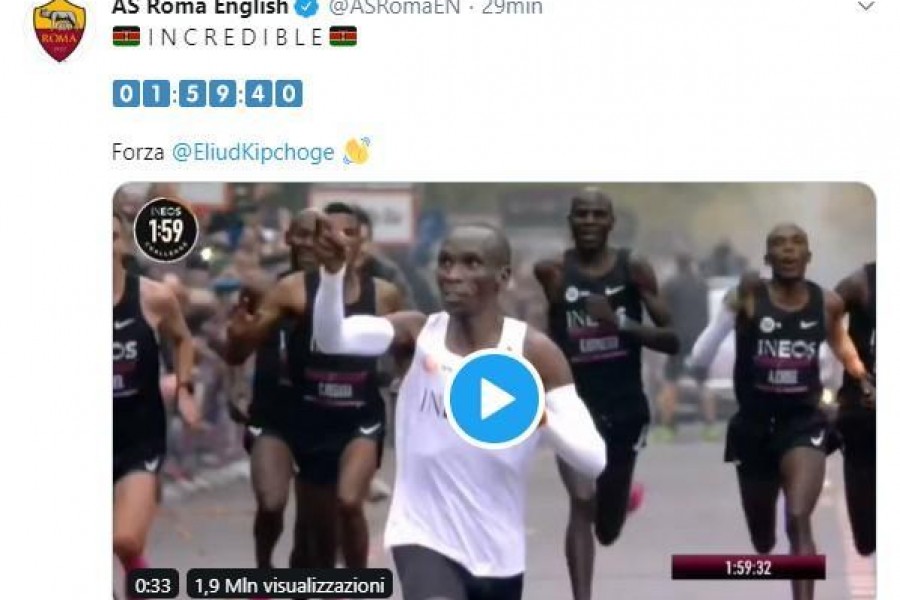The width and height of the screenshot is (900, 600).
Task: Open the 29min tweet timestamp
Action: click(x=512, y=7)
